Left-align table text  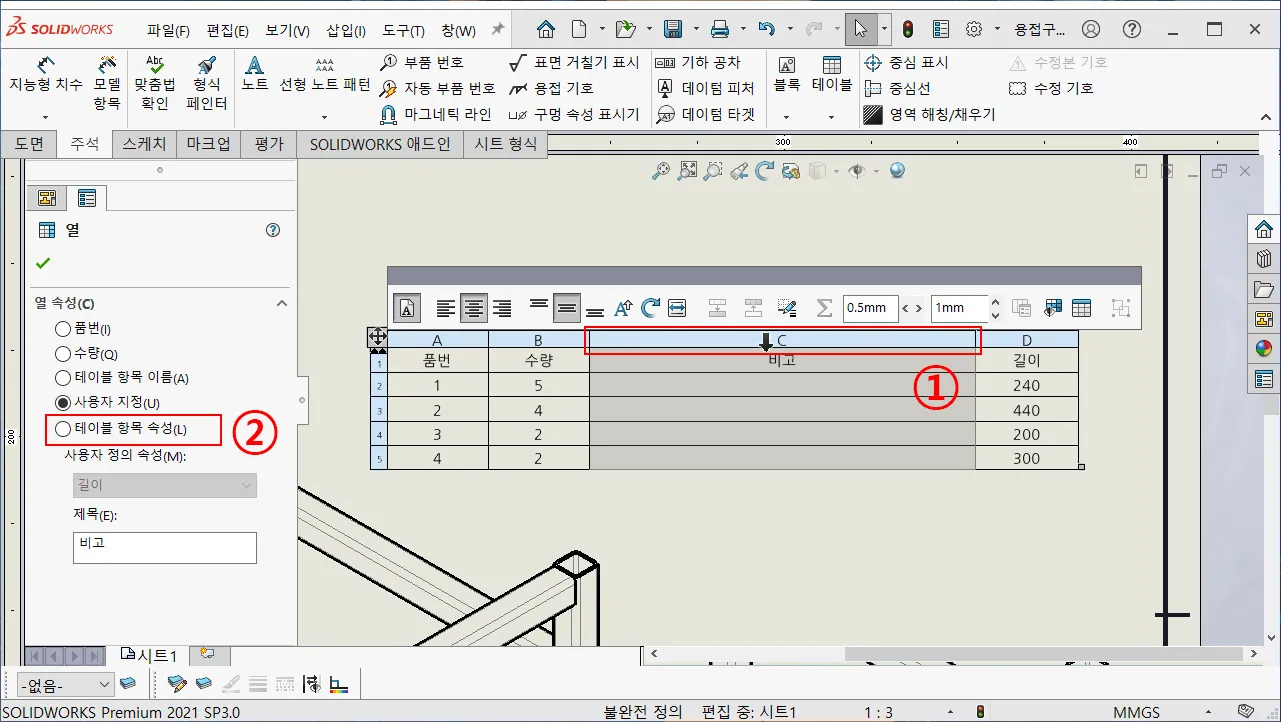pyautogui.click(x=446, y=308)
